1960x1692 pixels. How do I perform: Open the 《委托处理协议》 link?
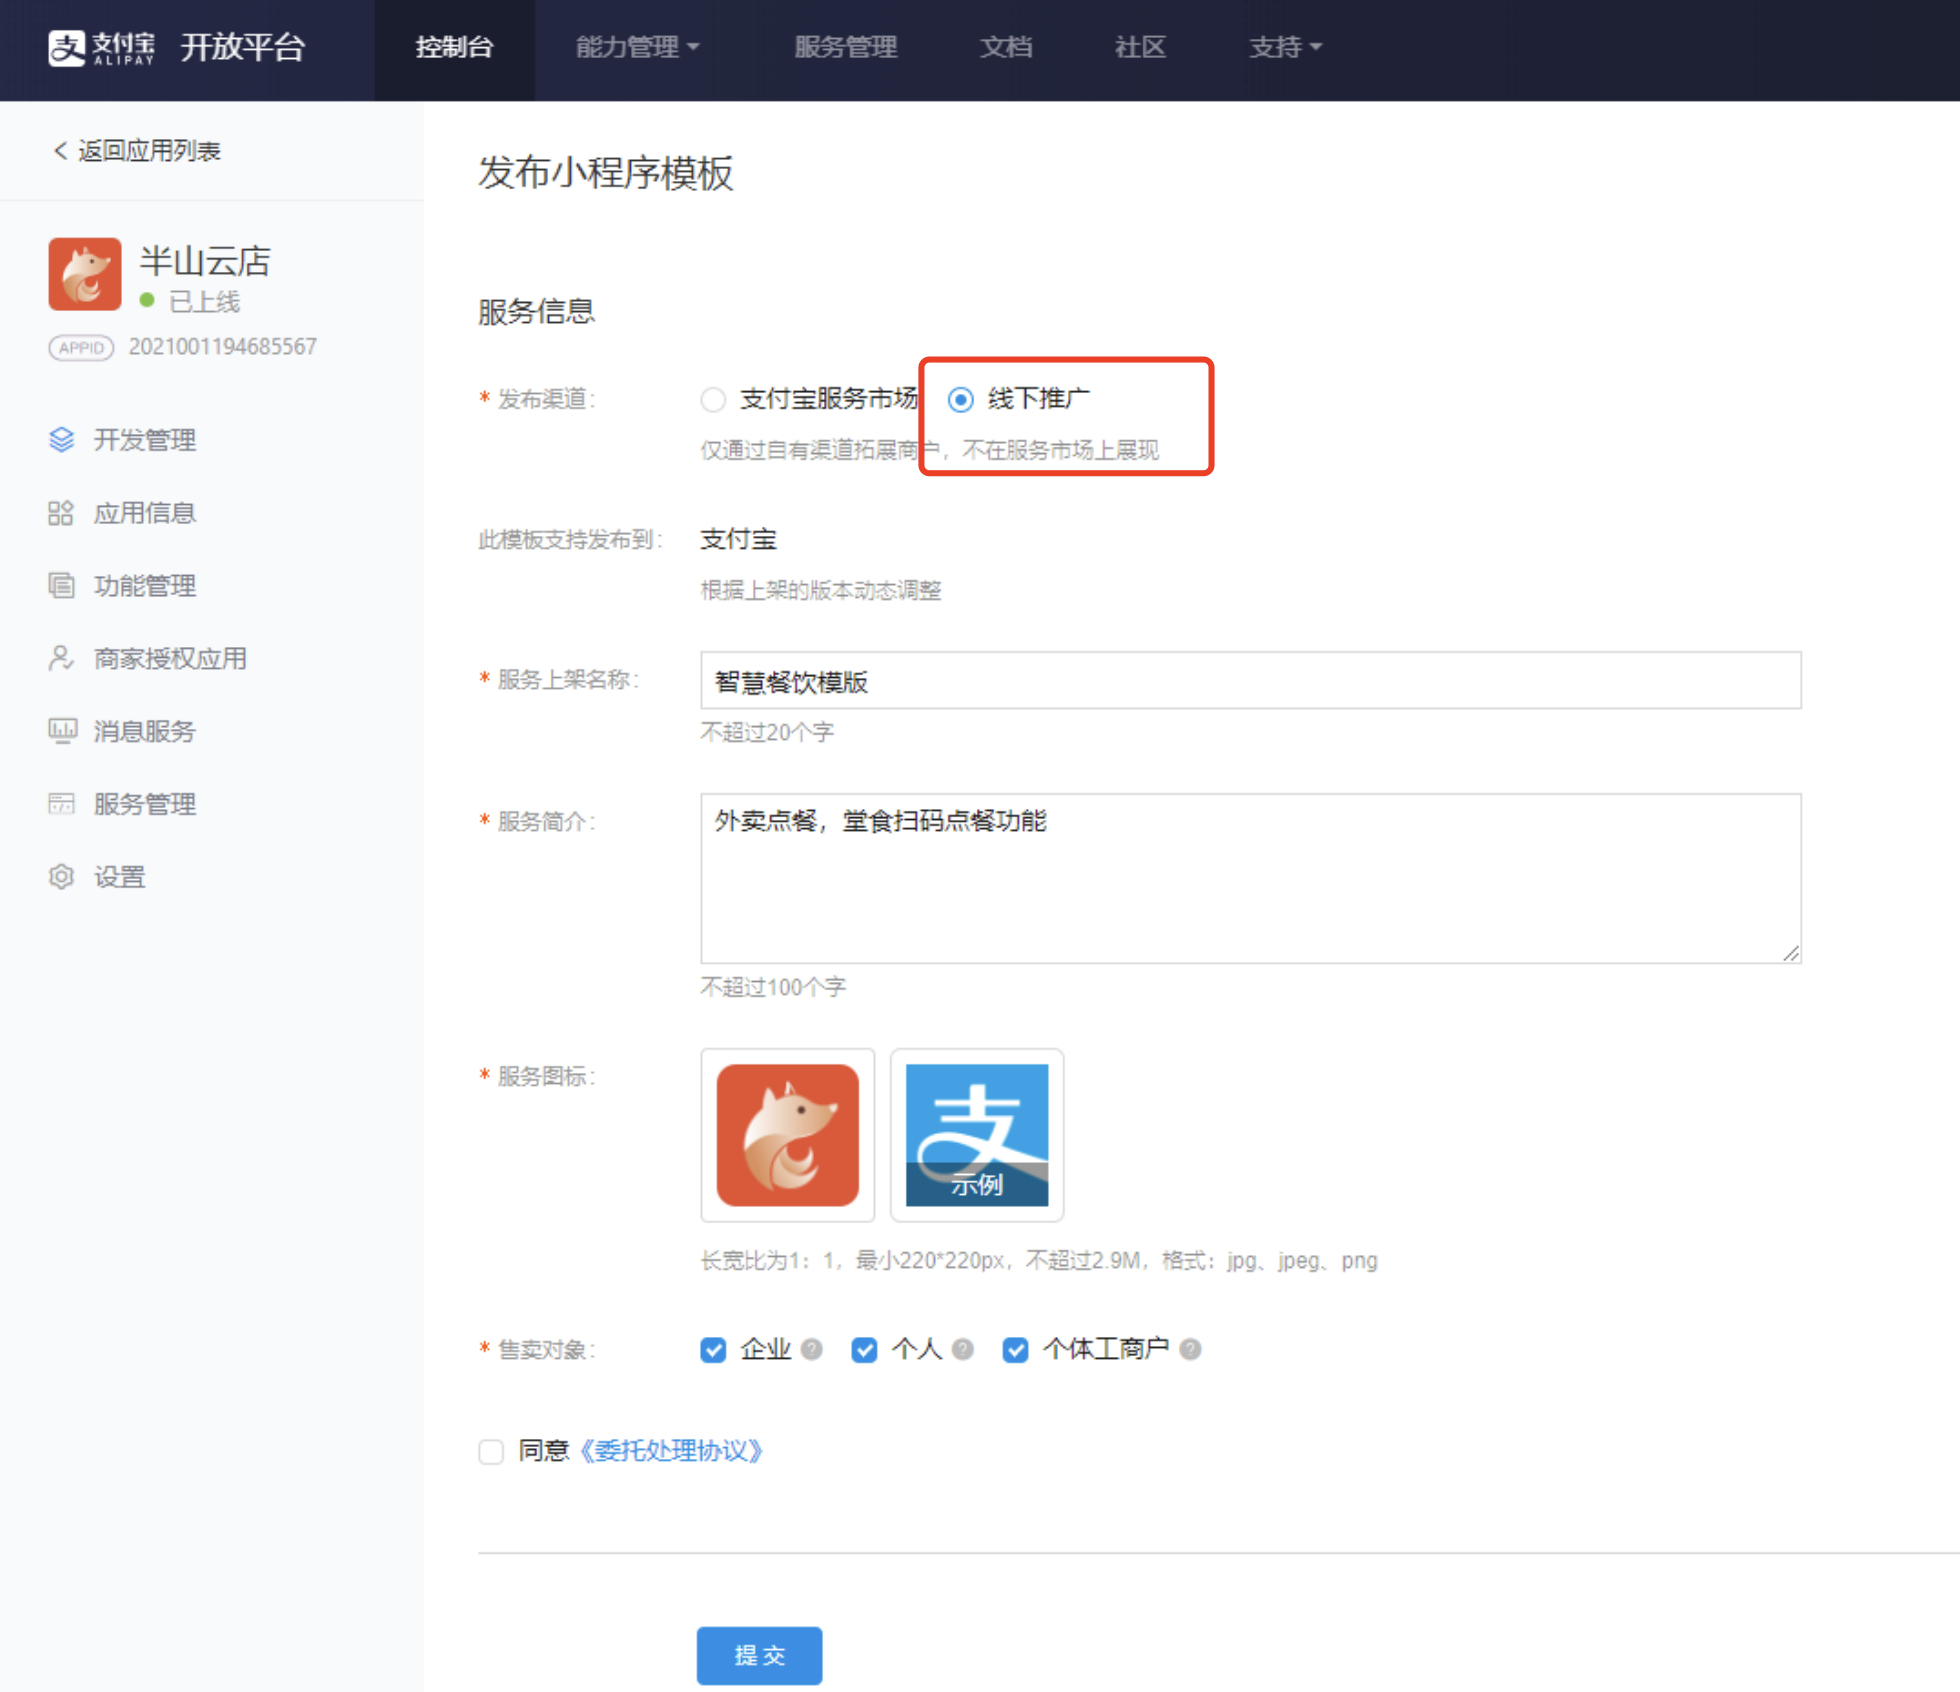click(671, 1451)
